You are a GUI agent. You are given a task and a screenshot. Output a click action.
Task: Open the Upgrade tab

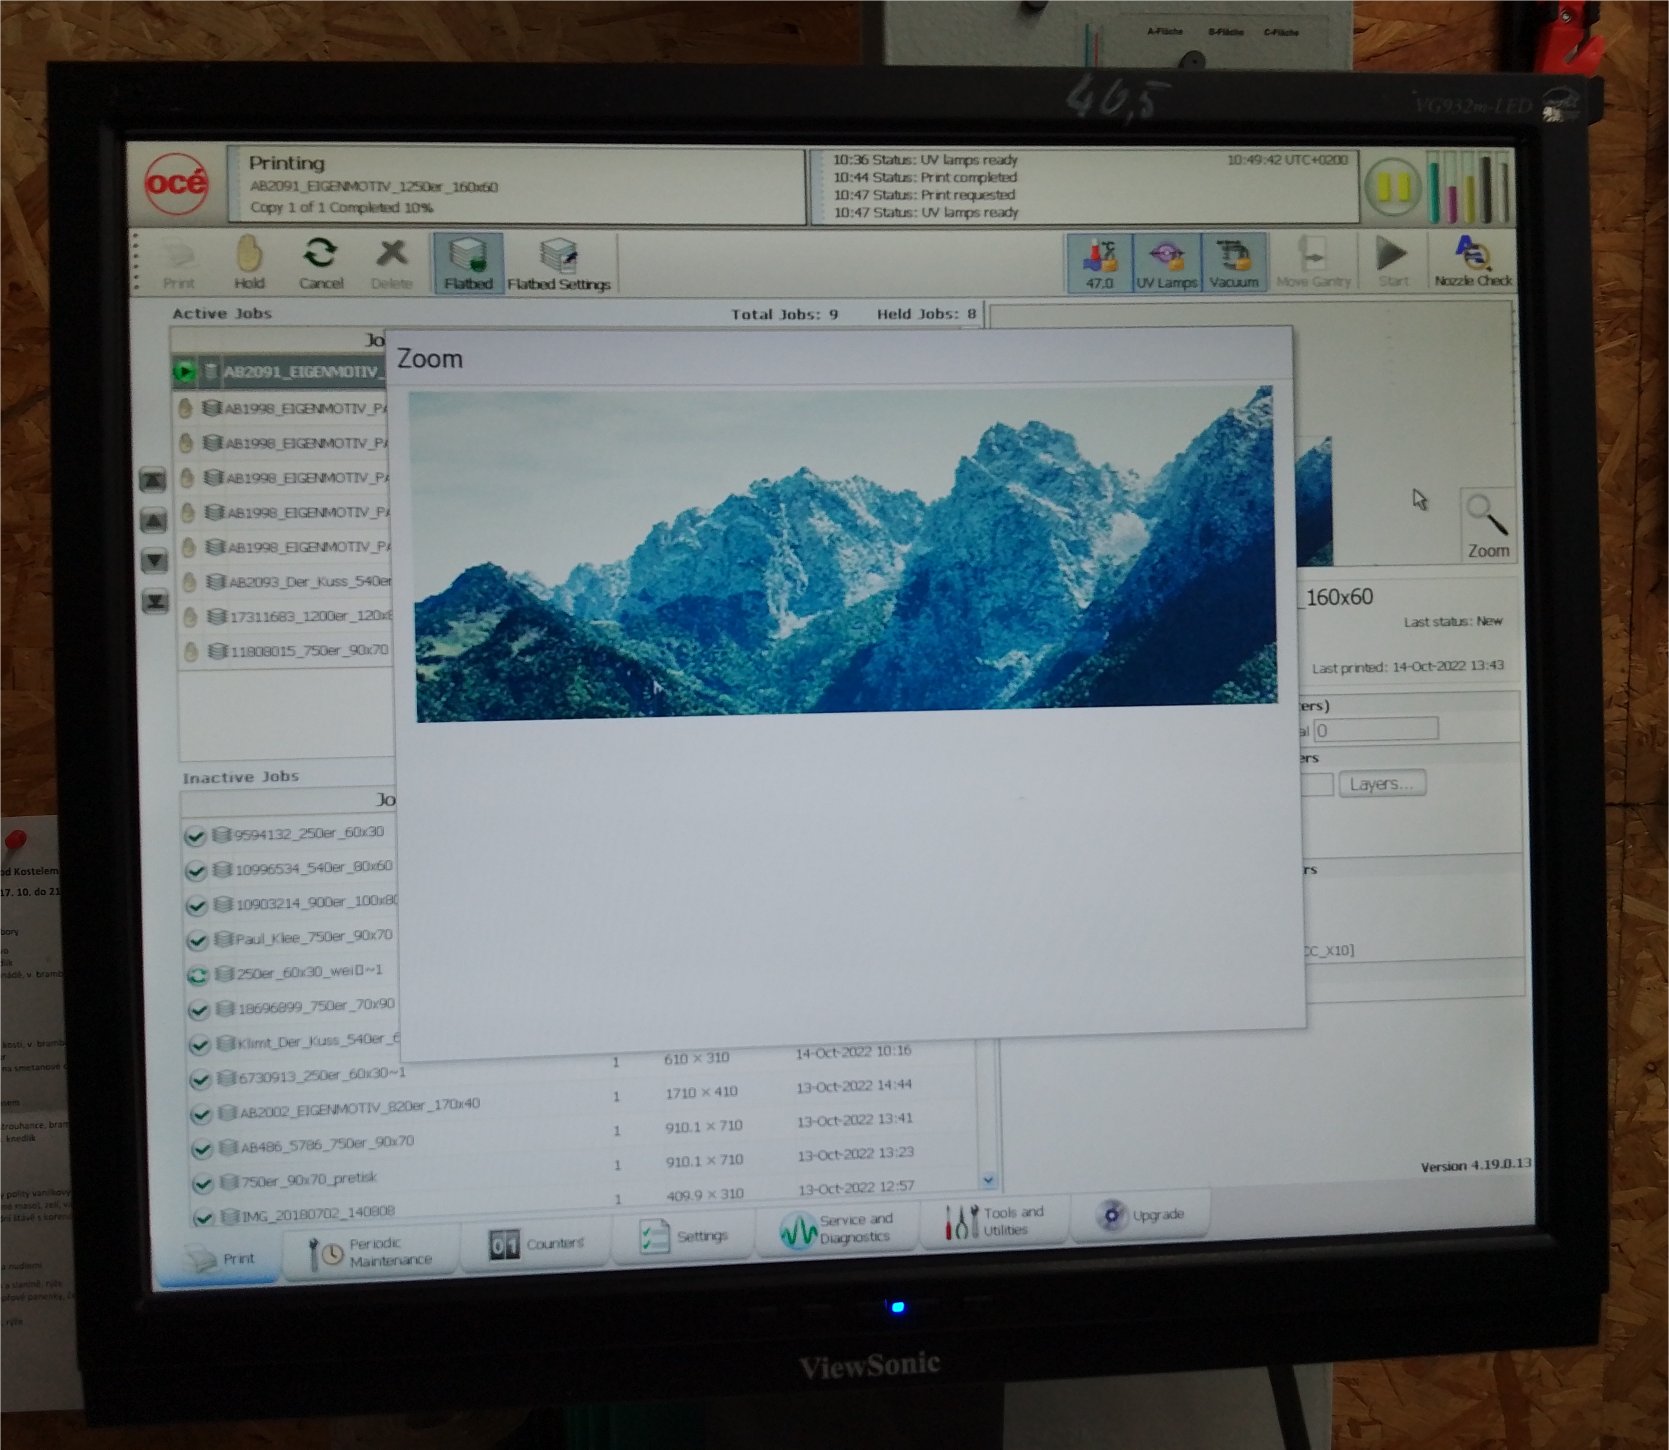[1140, 1215]
